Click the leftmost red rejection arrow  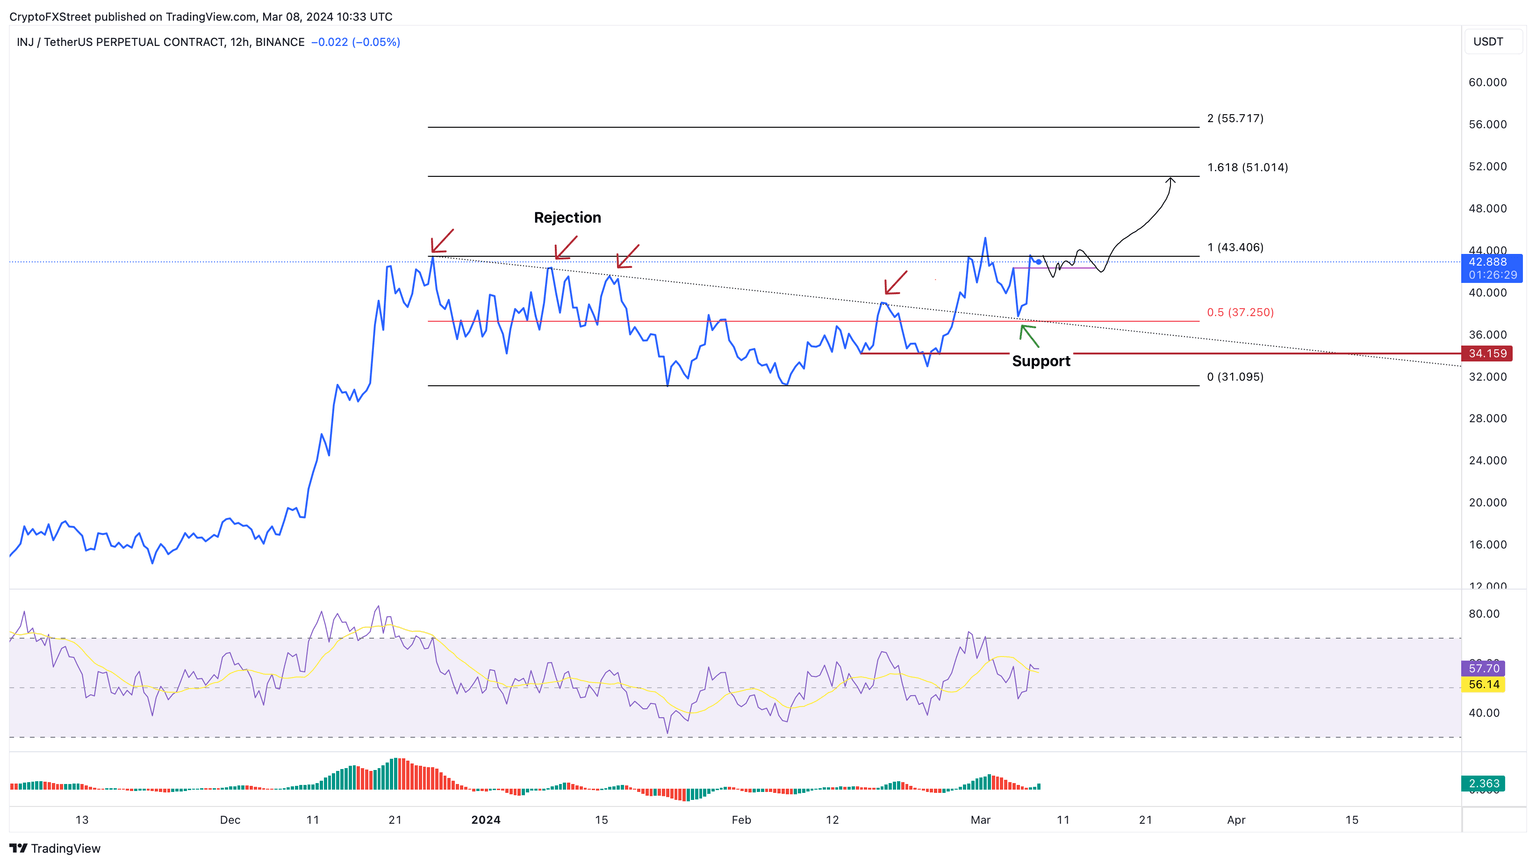439,244
